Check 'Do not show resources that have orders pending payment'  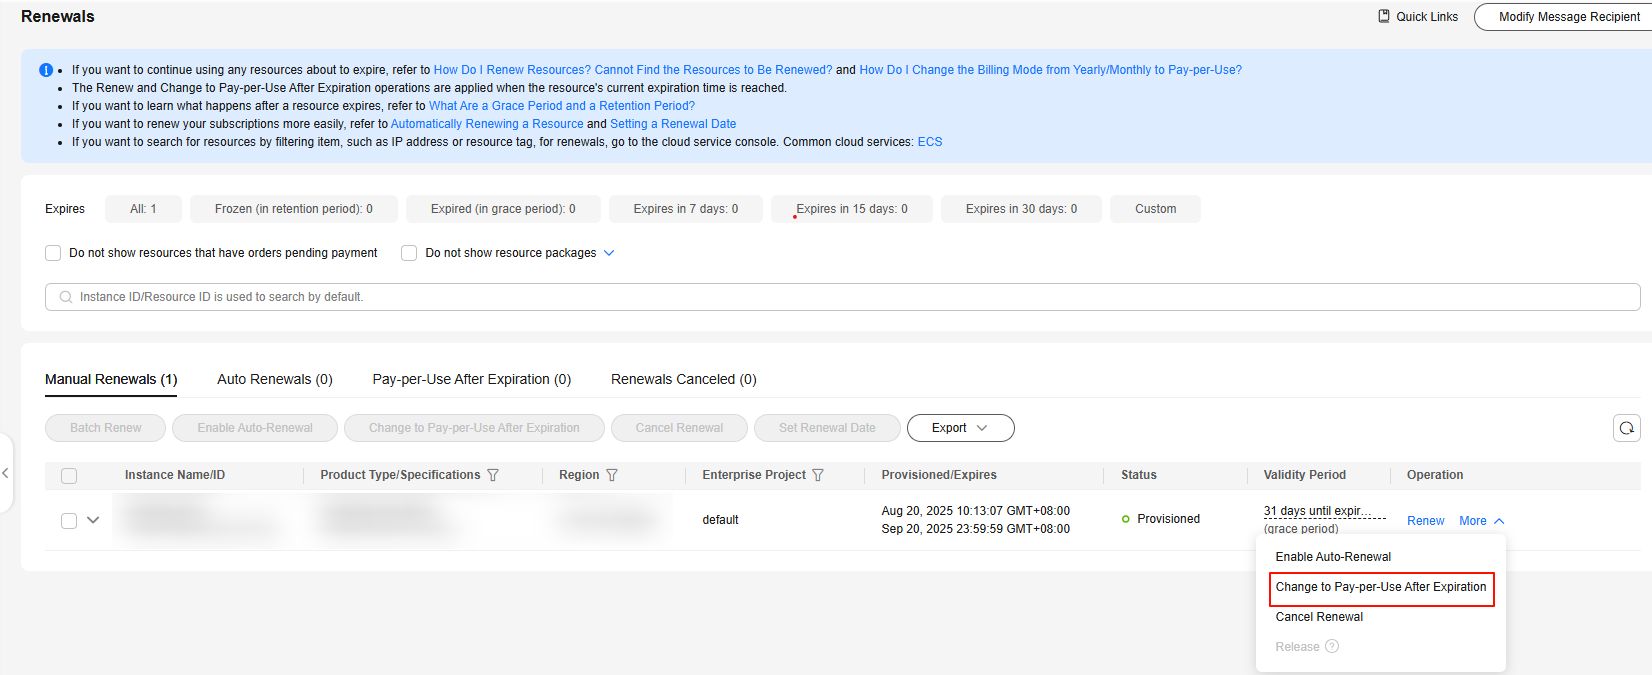click(53, 253)
